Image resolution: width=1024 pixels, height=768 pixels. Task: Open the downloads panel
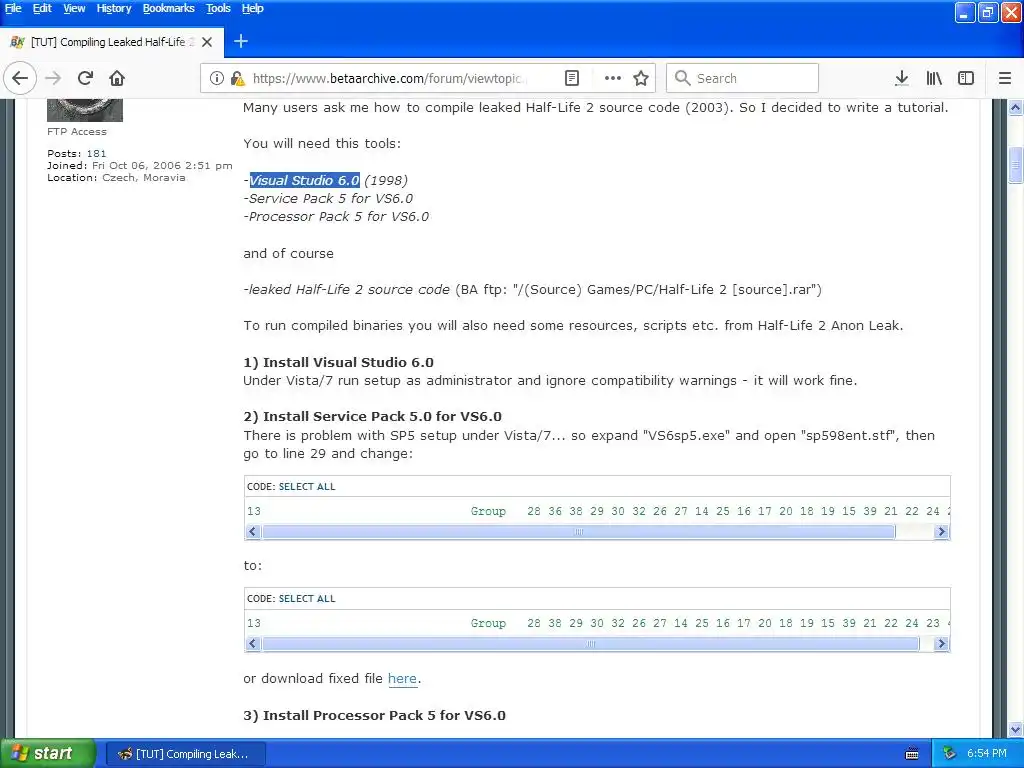[901, 78]
